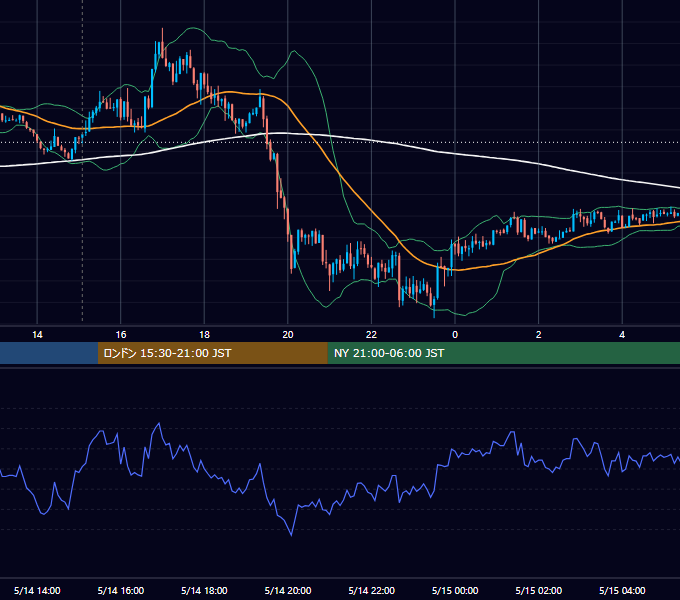Click the hour label 18 on price chart axis

click(204, 334)
